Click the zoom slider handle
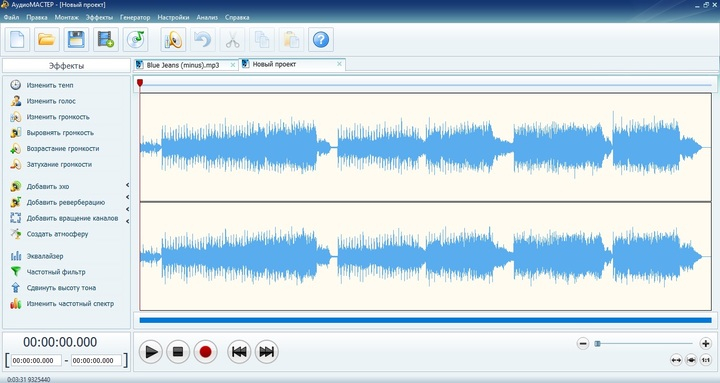This screenshot has height=383, width=720. pyautogui.click(x=597, y=344)
